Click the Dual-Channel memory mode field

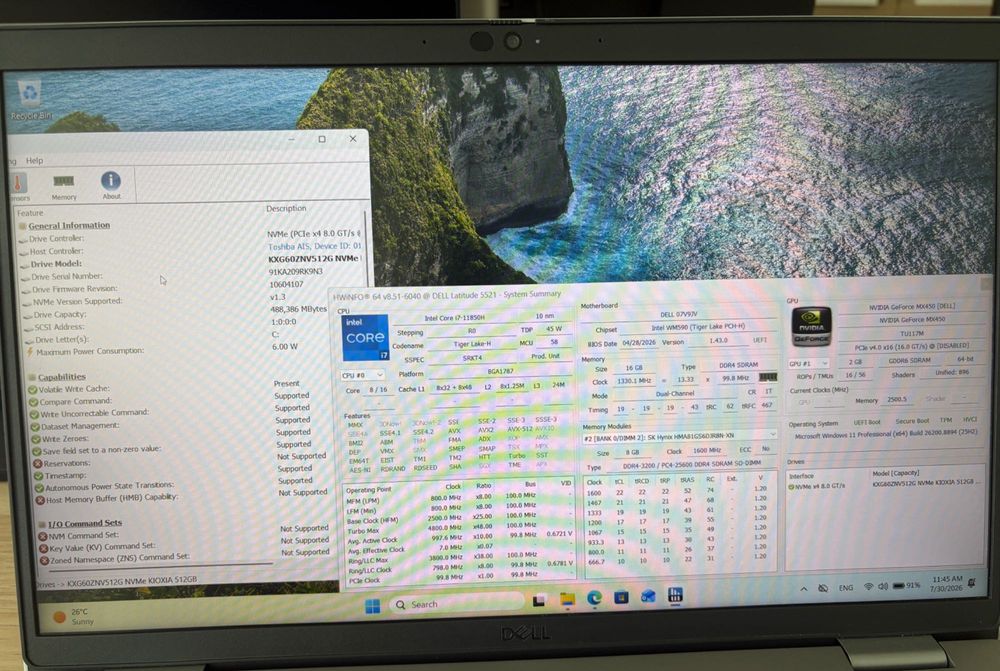coord(675,394)
